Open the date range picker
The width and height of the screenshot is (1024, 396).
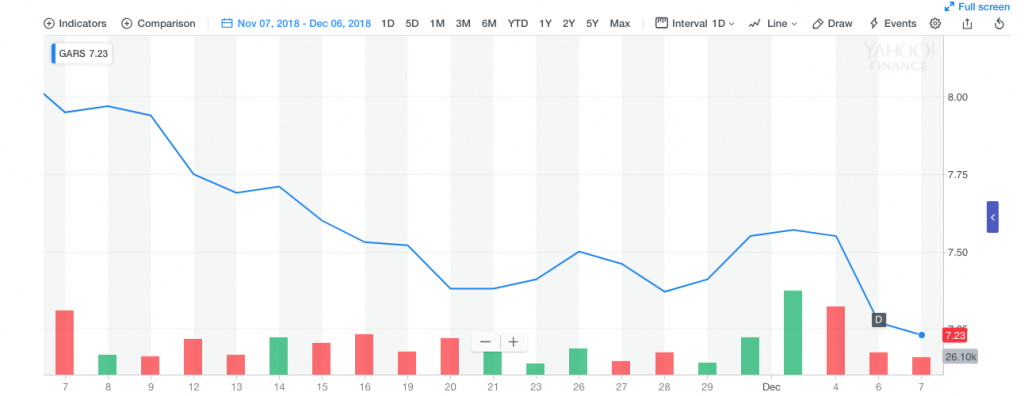pyautogui.click(x=296, y=24)
